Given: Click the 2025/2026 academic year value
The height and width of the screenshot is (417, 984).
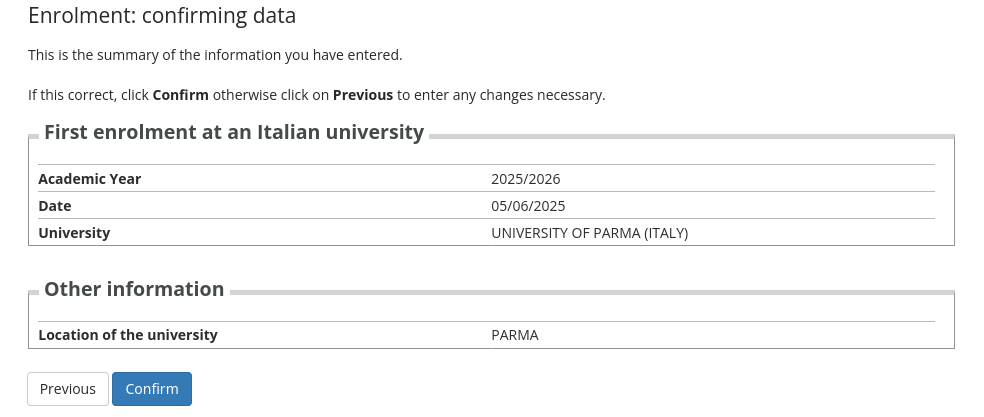Looking at the screenshot, I should tap(525, 179).
